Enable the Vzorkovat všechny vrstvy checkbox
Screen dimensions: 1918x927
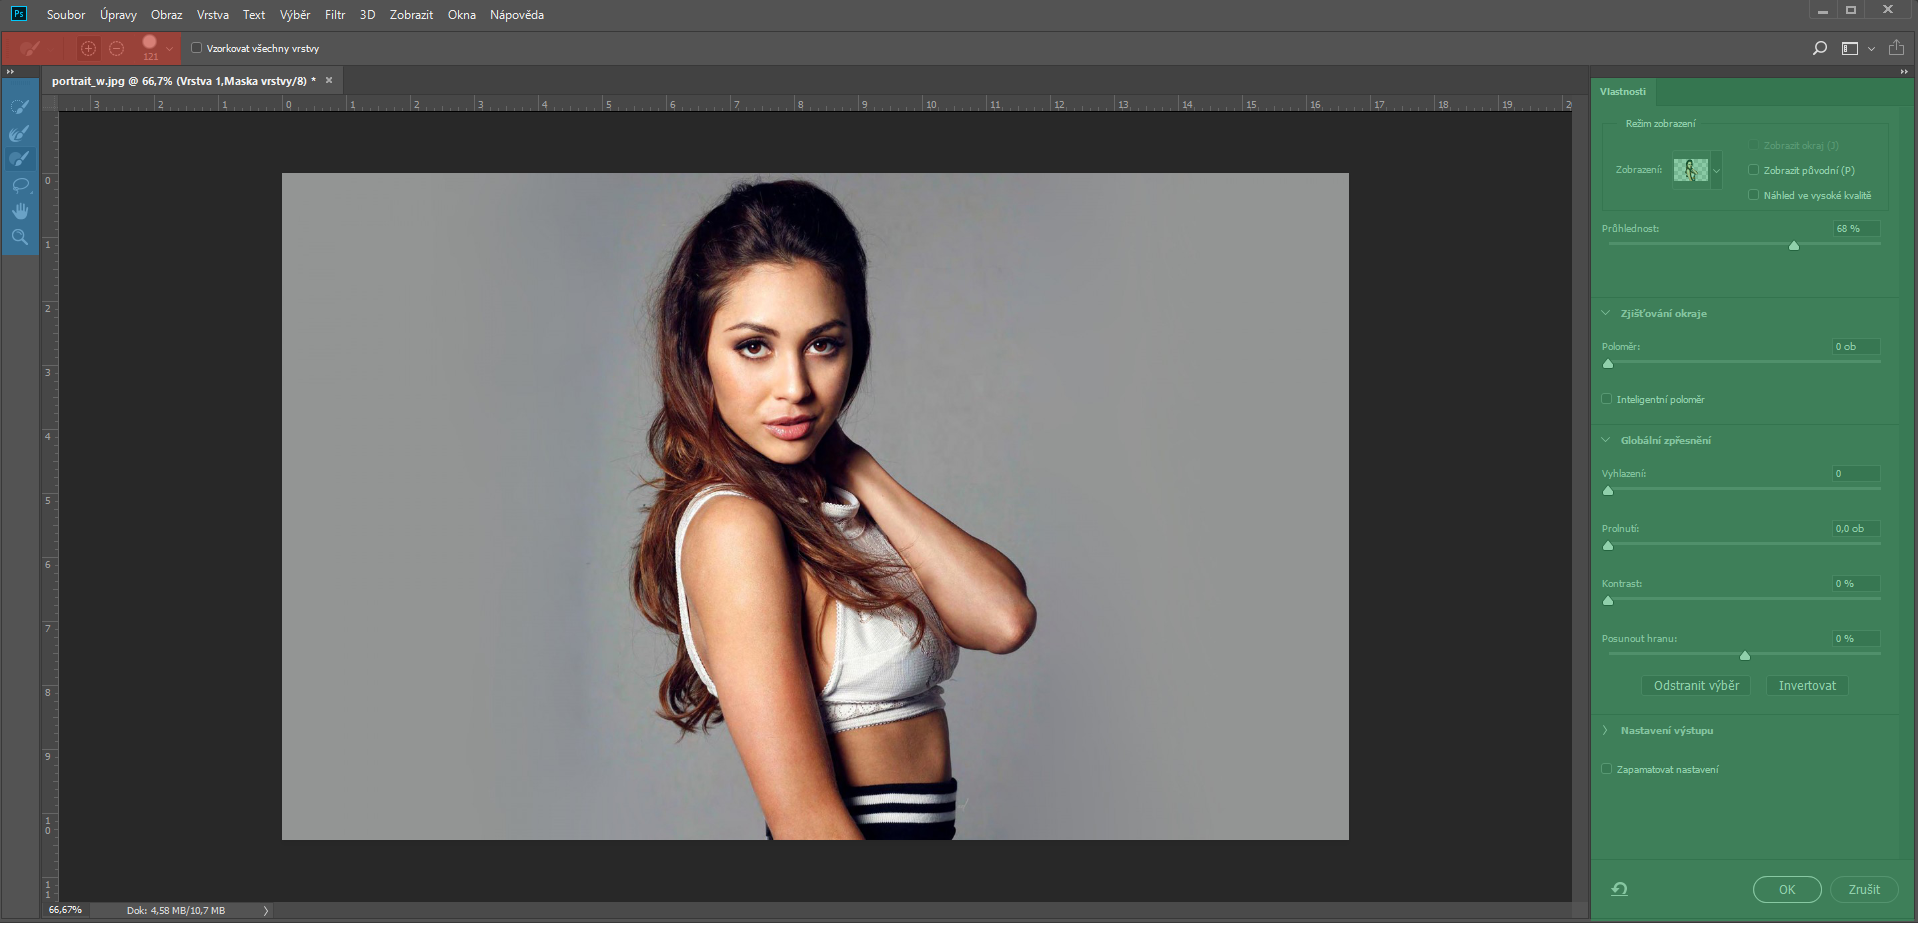[196, 47]
